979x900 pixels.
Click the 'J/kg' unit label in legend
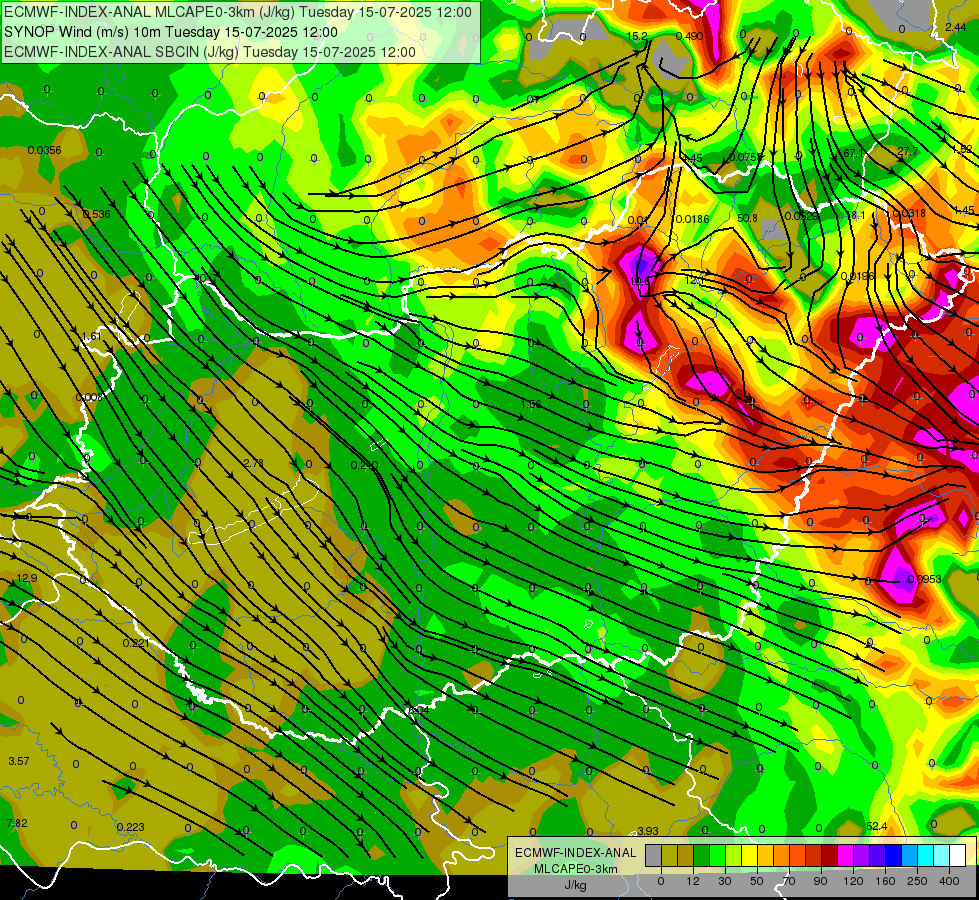coord(576,885)
